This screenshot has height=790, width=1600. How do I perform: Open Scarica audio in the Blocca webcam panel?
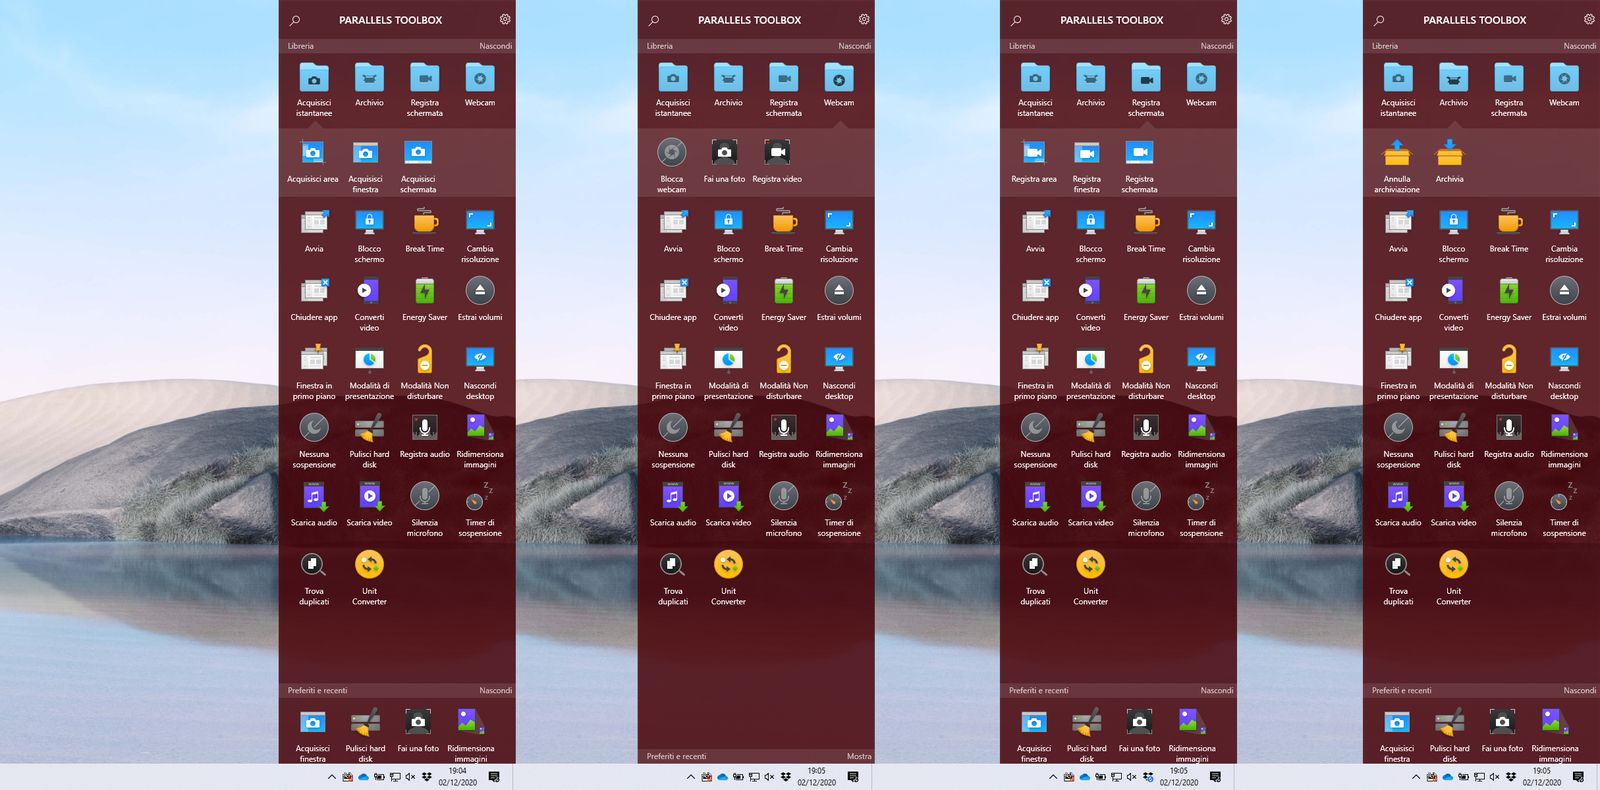673,504
